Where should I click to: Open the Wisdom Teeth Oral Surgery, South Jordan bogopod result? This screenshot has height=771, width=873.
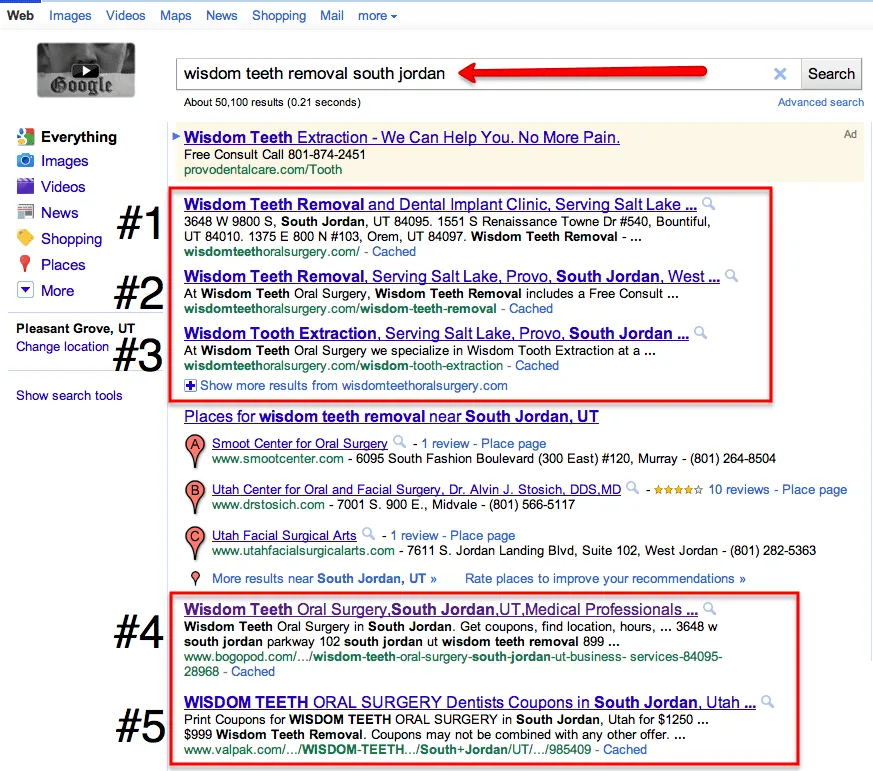(x=441, y=610)
